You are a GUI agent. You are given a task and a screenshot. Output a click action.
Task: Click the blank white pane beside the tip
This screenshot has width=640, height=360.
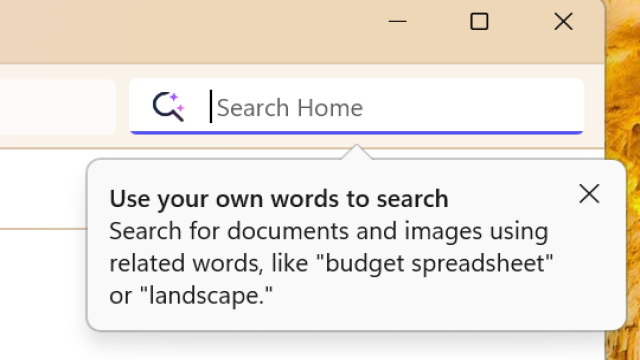(x=43, y=294)
